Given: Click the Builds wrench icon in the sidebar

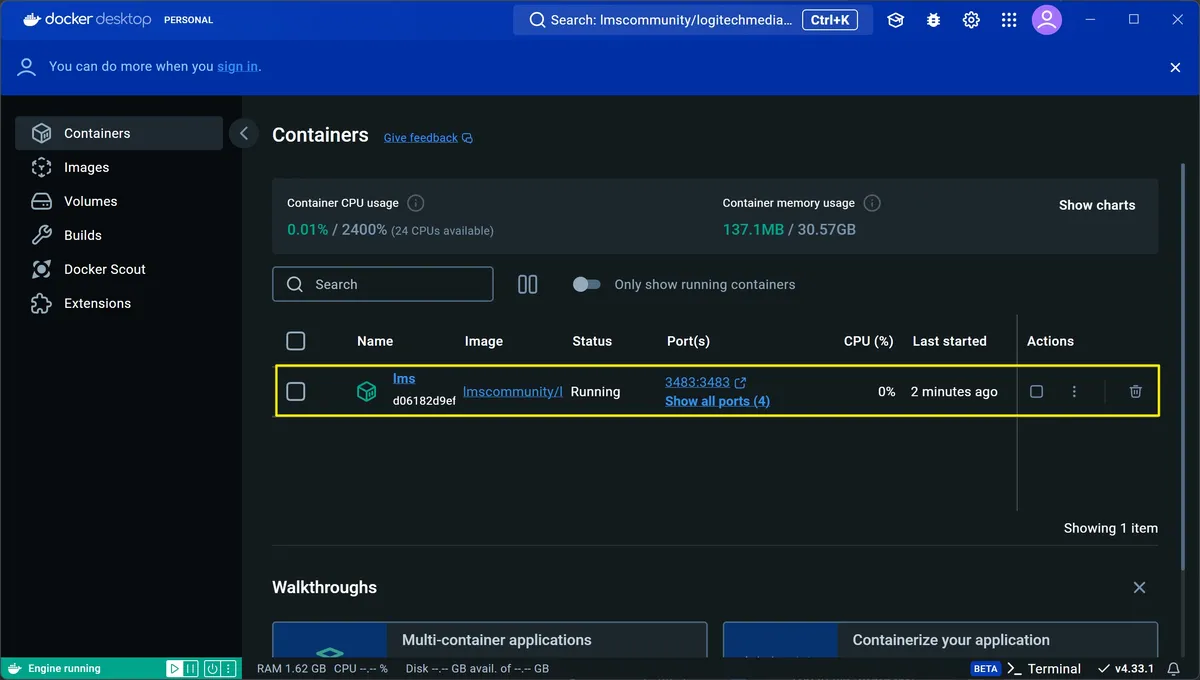Looking at the screenshot, I should [x=42, y=235].
